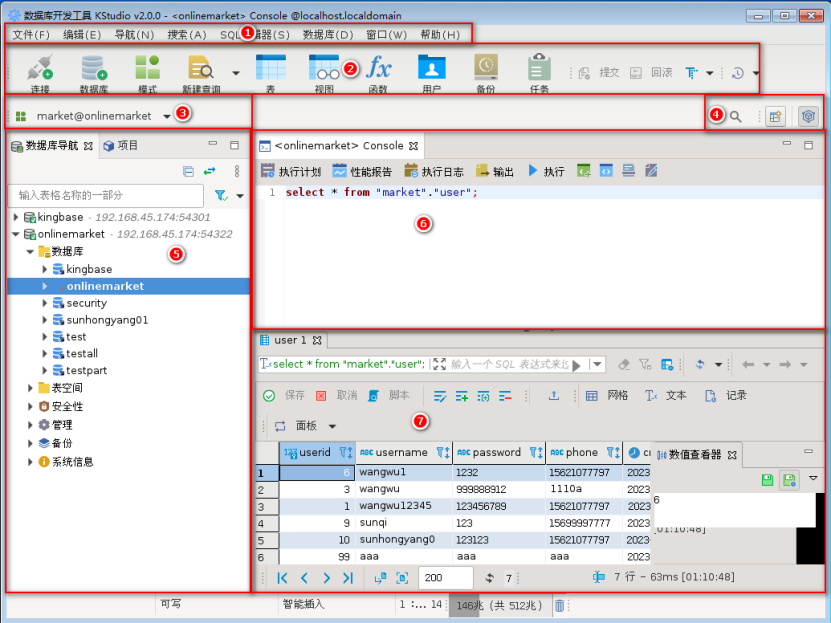Expand the 安全性 node
This screenshot has width=831, height=623.
click(30, 406)
